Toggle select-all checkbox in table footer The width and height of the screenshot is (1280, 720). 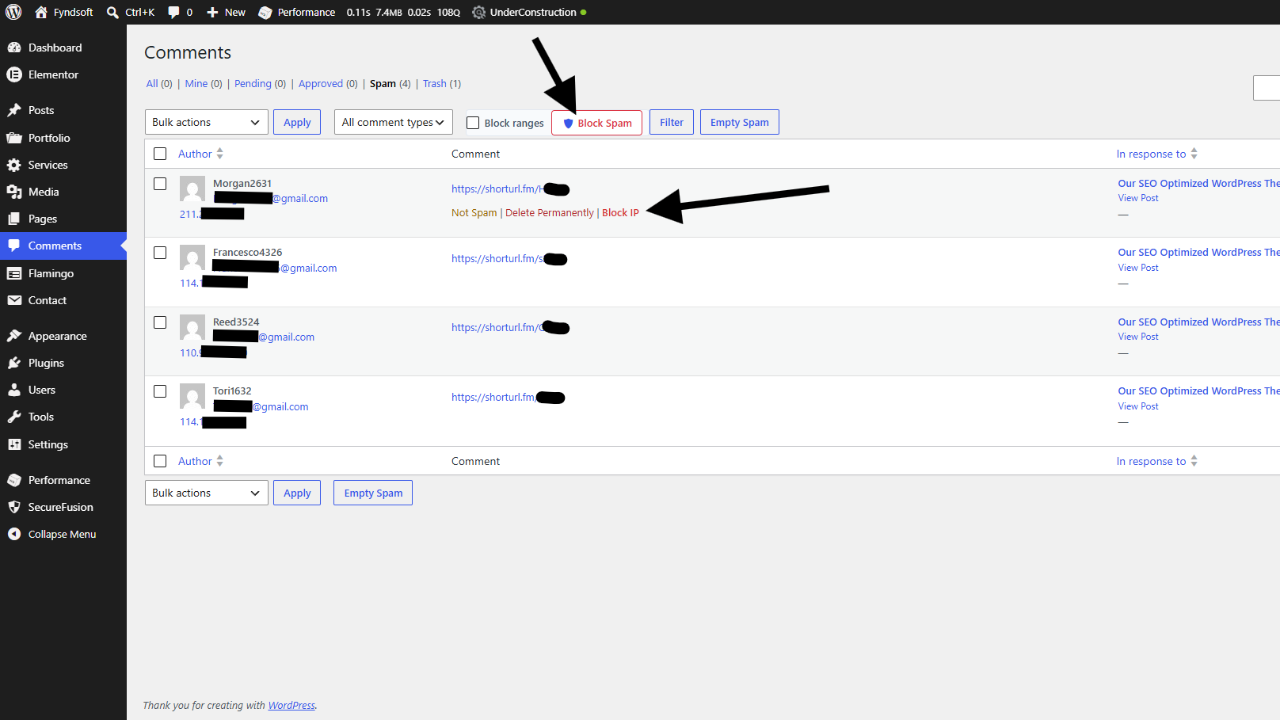160,461
